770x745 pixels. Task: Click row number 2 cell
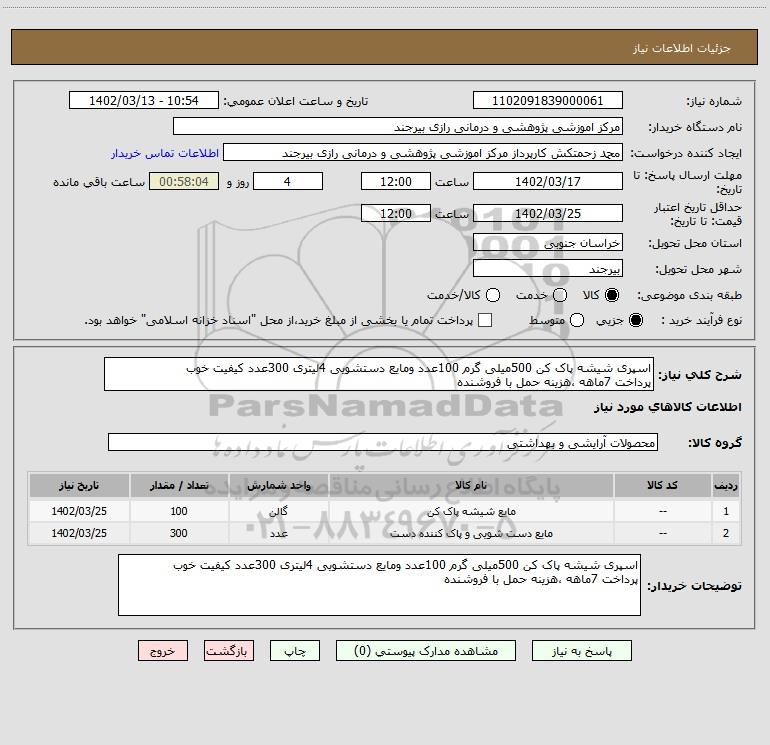click(x=726, y=533)
